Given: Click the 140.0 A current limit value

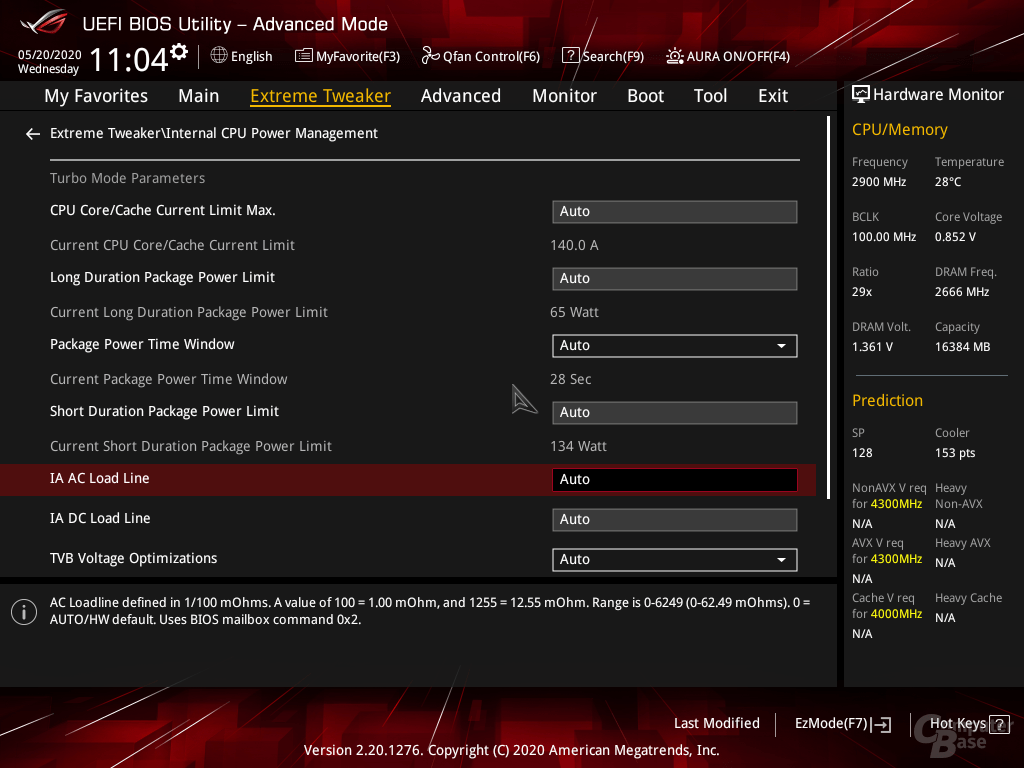Looking at the screenshot, I should (574, 246).
